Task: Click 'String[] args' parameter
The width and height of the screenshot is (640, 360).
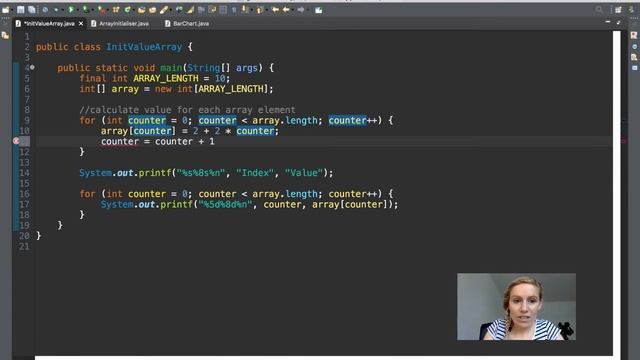Action: point(222,68)
